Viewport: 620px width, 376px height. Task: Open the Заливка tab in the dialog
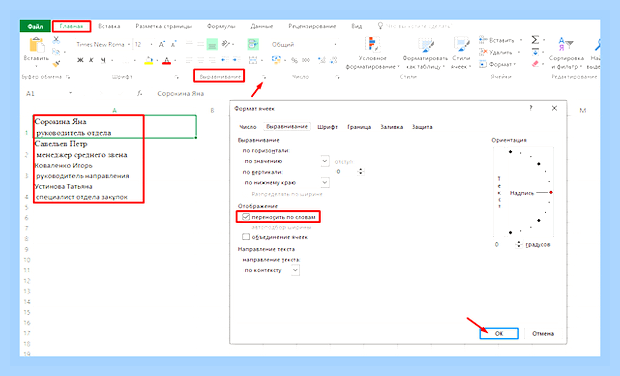pyautogui.click(x=391, y=127)
